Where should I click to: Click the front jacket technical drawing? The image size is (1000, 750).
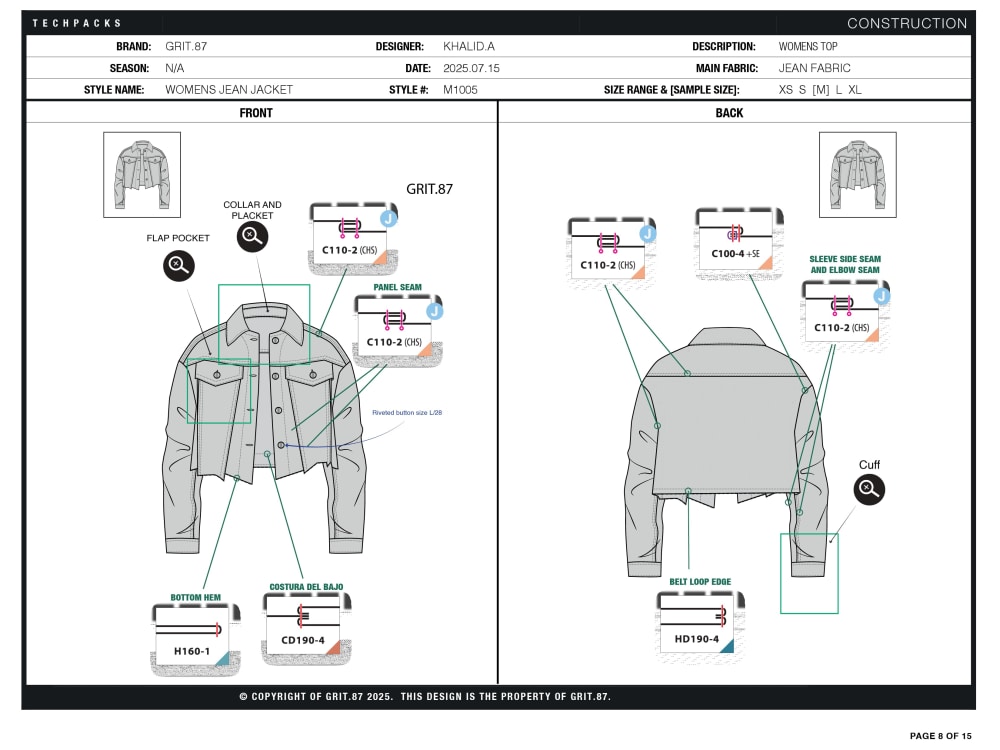point(264,429)
